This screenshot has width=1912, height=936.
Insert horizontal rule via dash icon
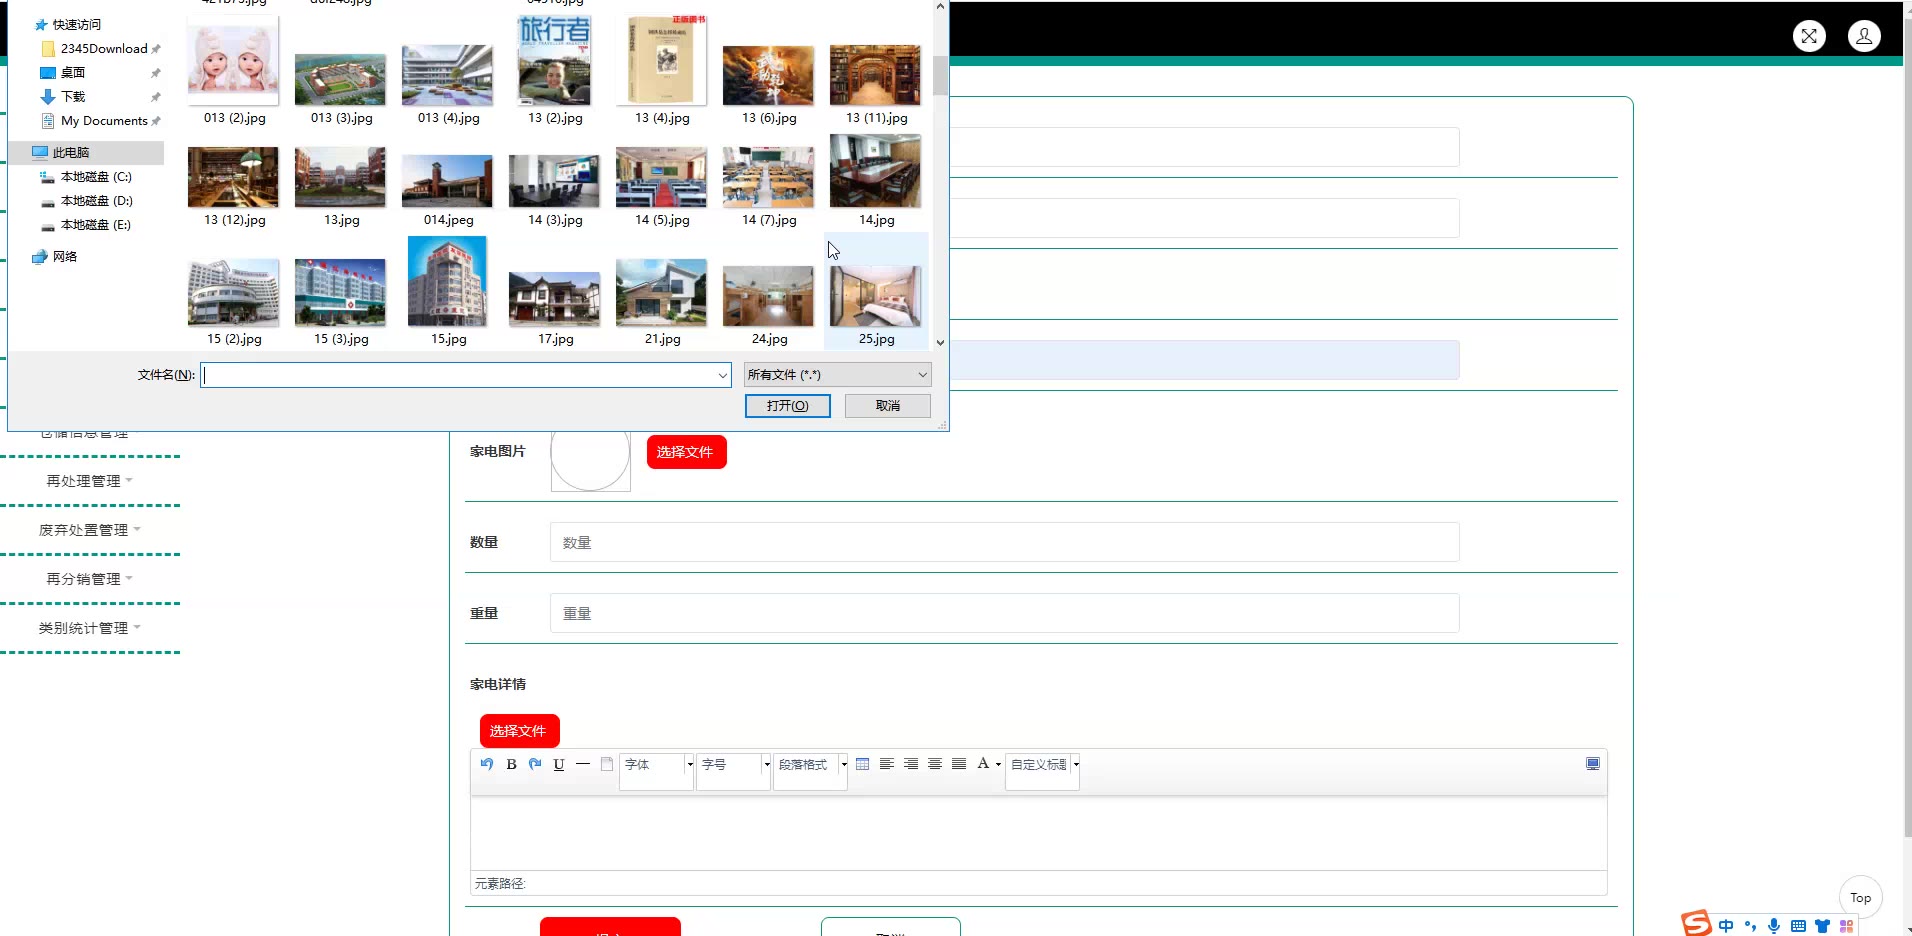[x=583, y=764]
